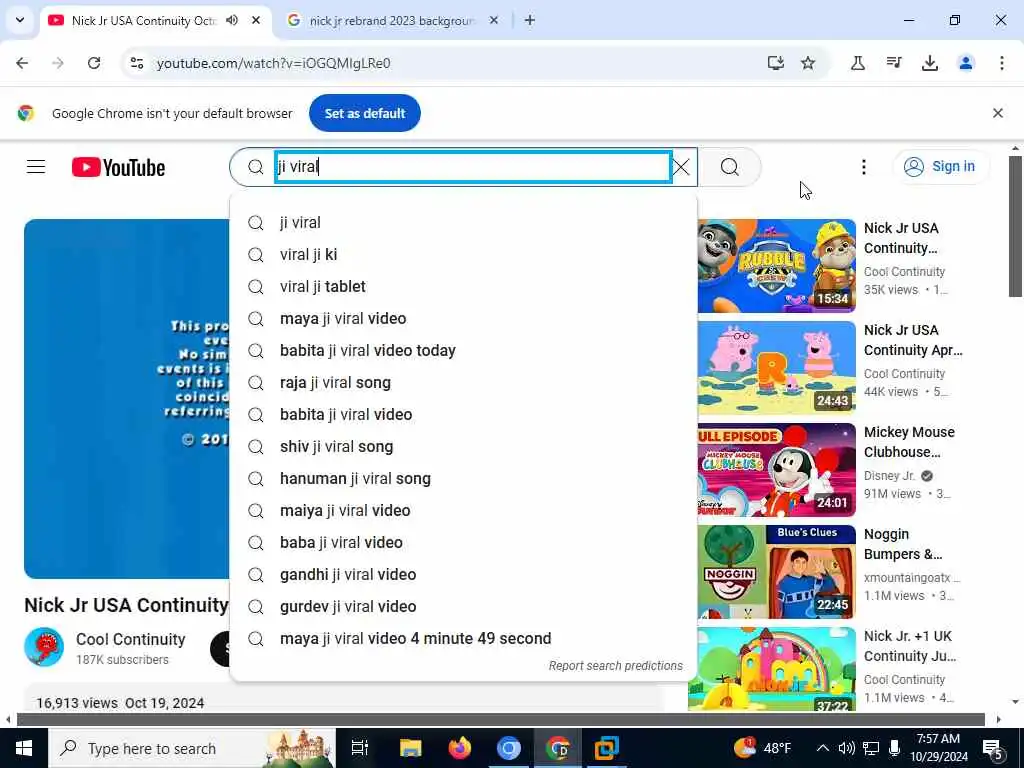Screen dimensions: 1024x768
Task: Open YouTube settings three-dot menu
Action: [x=863, y=167]
